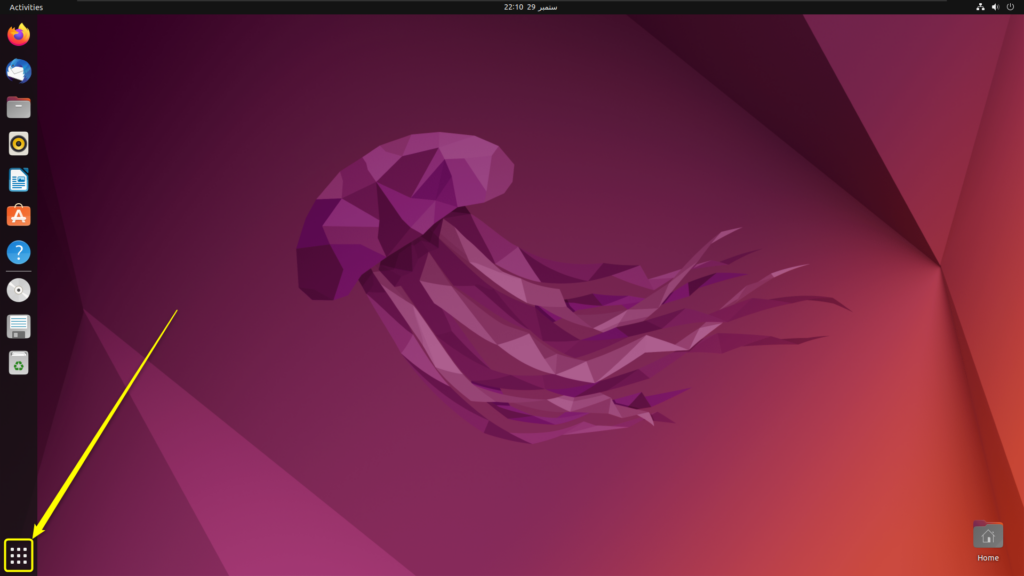Open the system quick settings menu
The image size is (1024, 576).
[x=996, y=8]
